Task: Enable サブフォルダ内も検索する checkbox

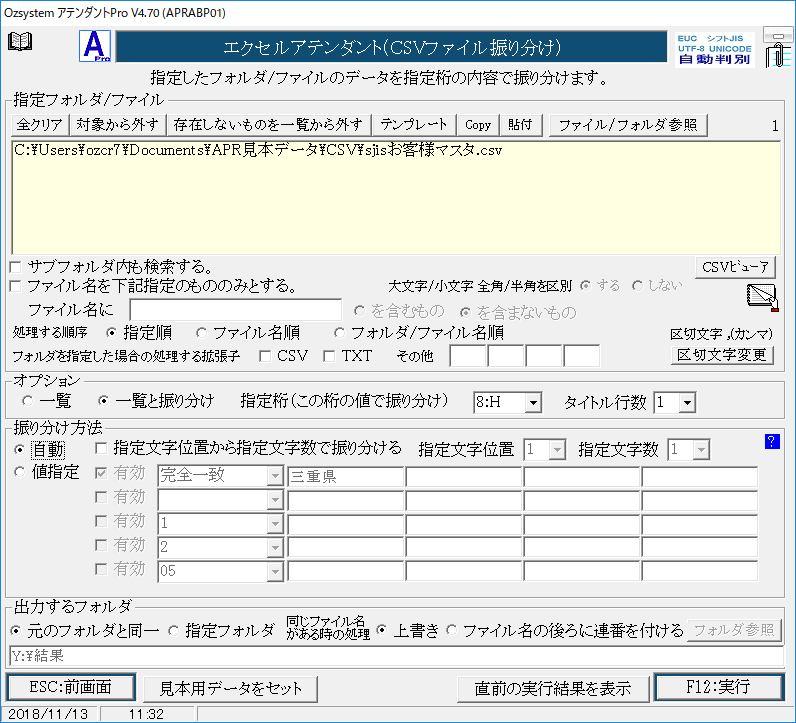Action: (16, 267)
